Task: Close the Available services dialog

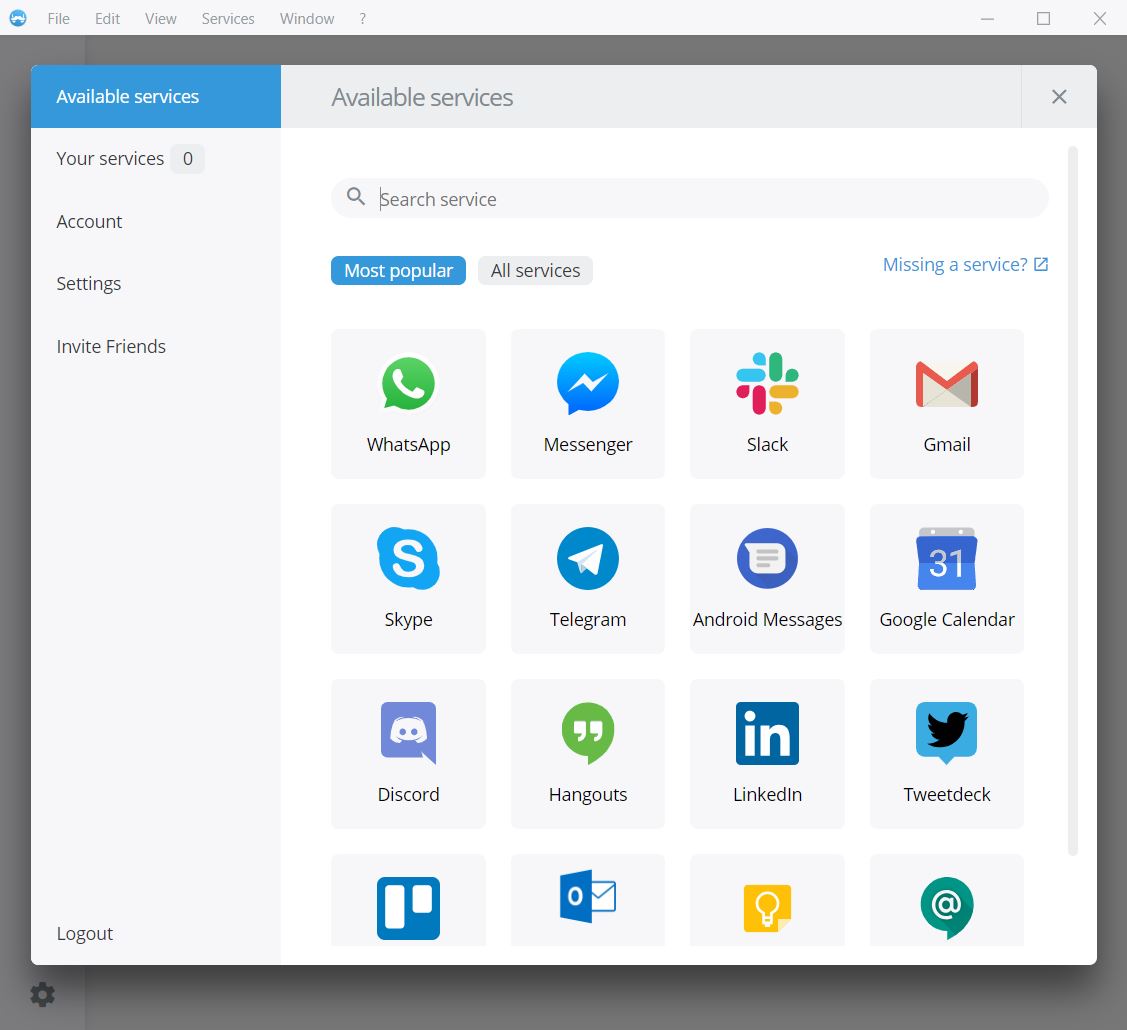Action: click(x=1059, y=96)
